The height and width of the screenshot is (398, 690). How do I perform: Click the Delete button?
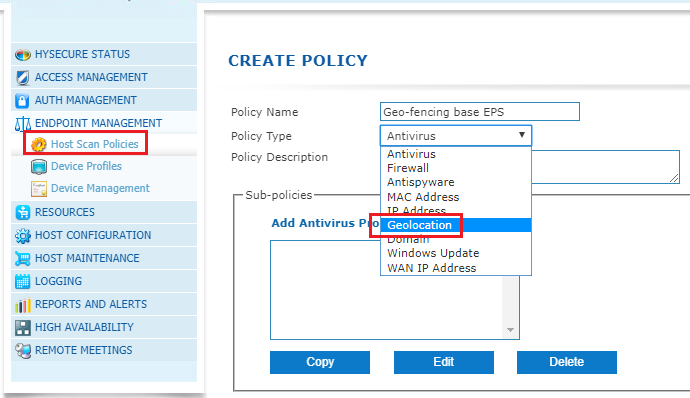coord(567,362)
